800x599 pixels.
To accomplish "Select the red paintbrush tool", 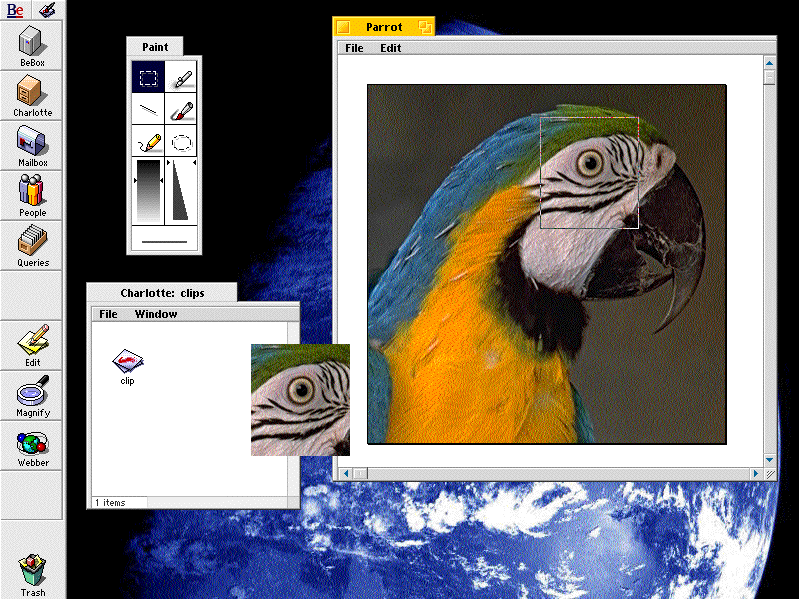I will (x=181, y=109).
